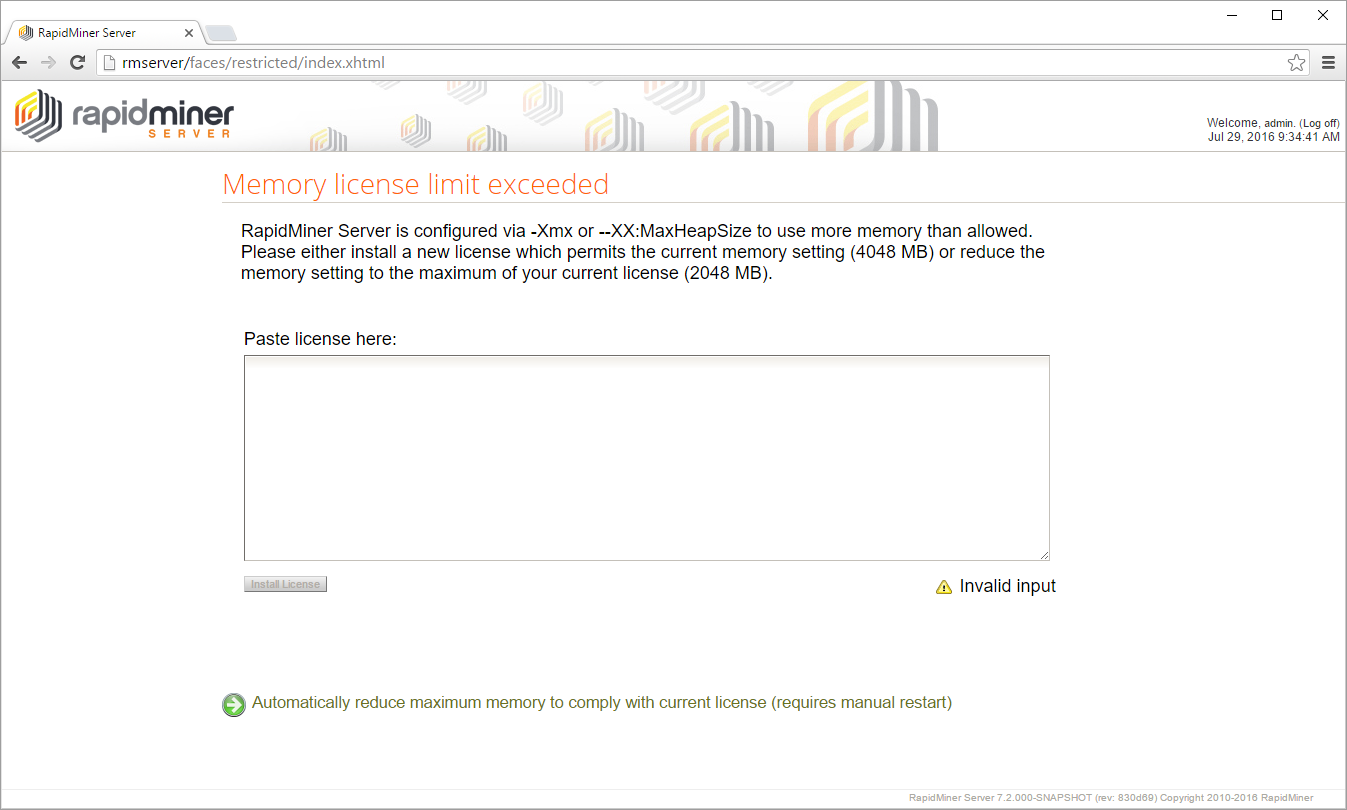Screen dimensions: 1347x810
Task: Click the Automatically reduce maximum memory link
Action: coord(601,703)
